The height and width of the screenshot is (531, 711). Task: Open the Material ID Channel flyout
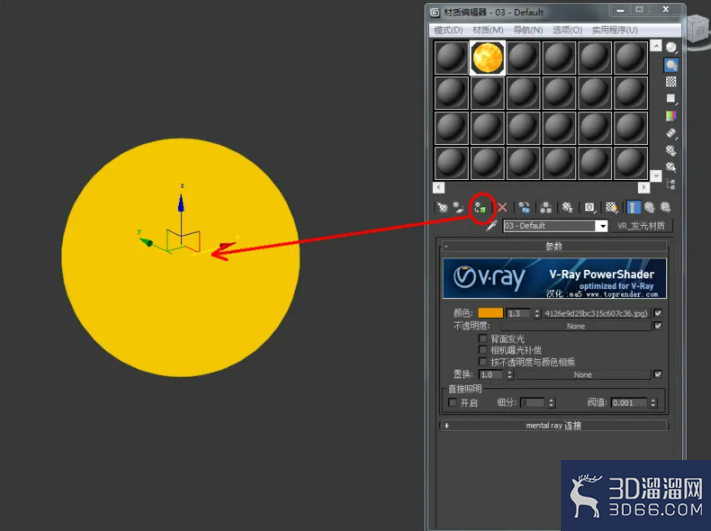[x=589, y=208]
